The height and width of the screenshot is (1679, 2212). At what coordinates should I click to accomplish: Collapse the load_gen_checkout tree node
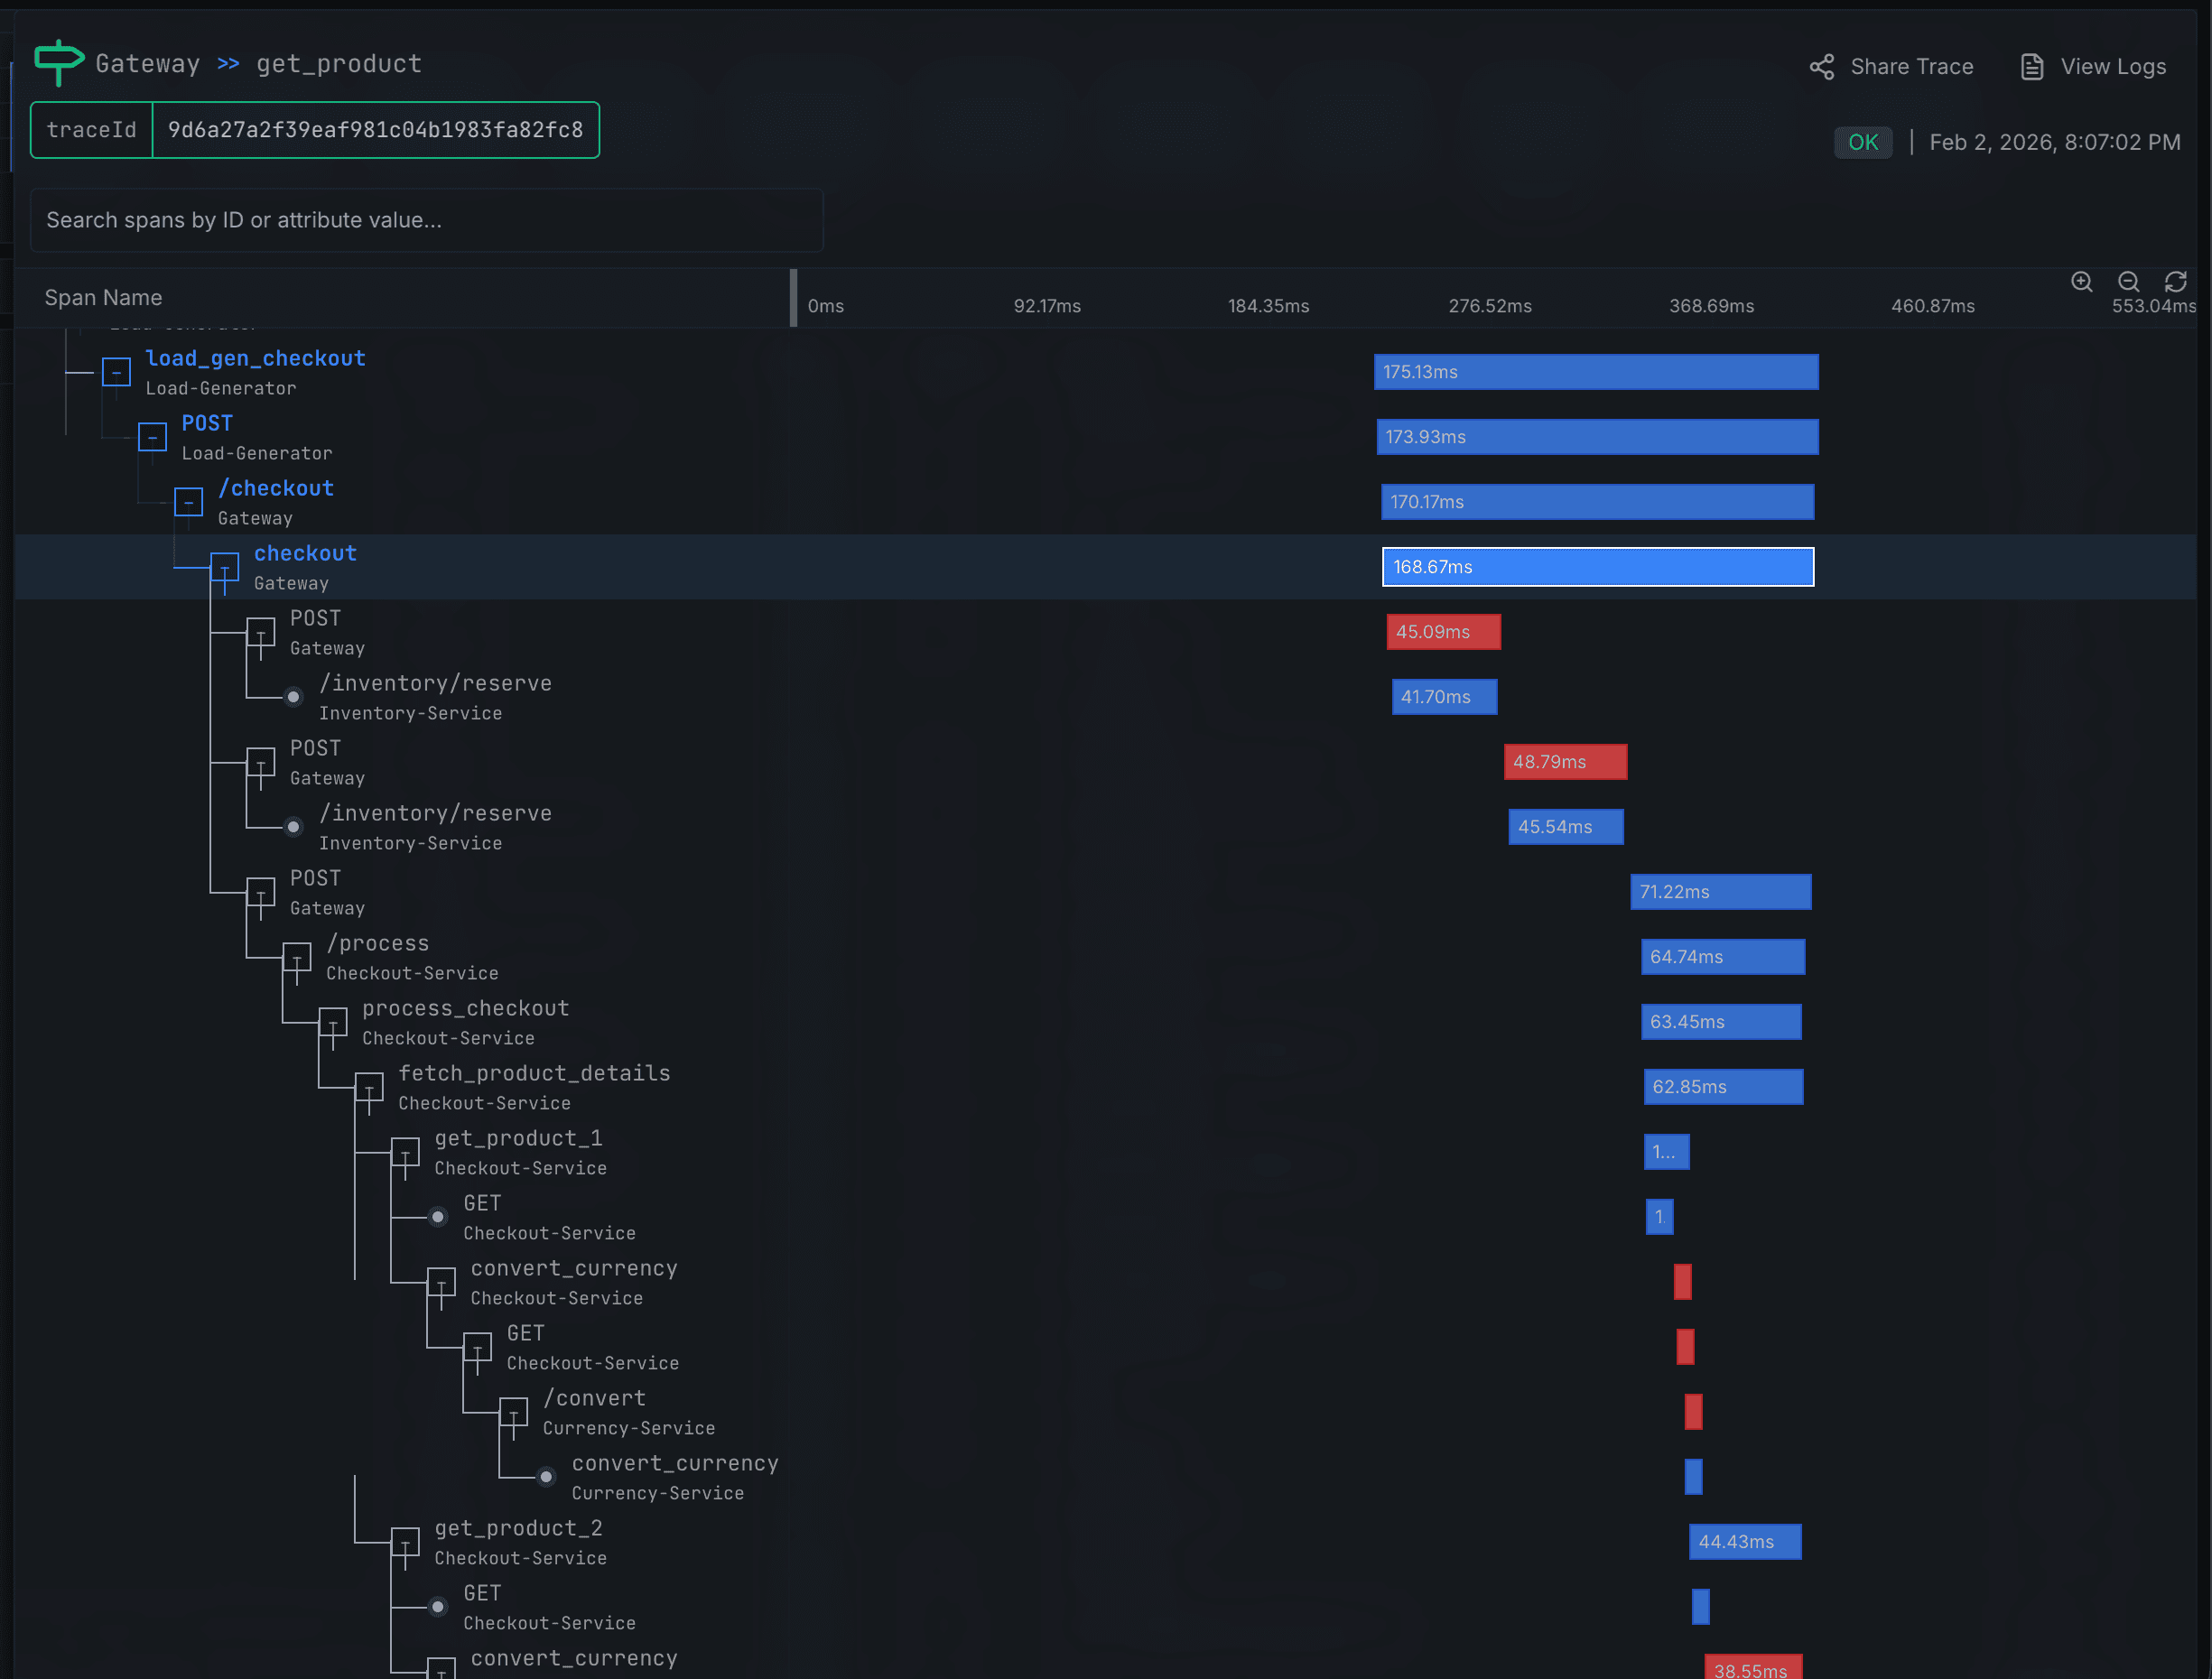pos(116,371)
